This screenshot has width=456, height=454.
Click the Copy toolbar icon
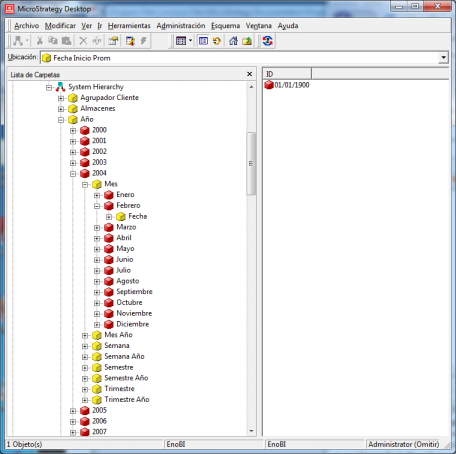coord(53,41)
